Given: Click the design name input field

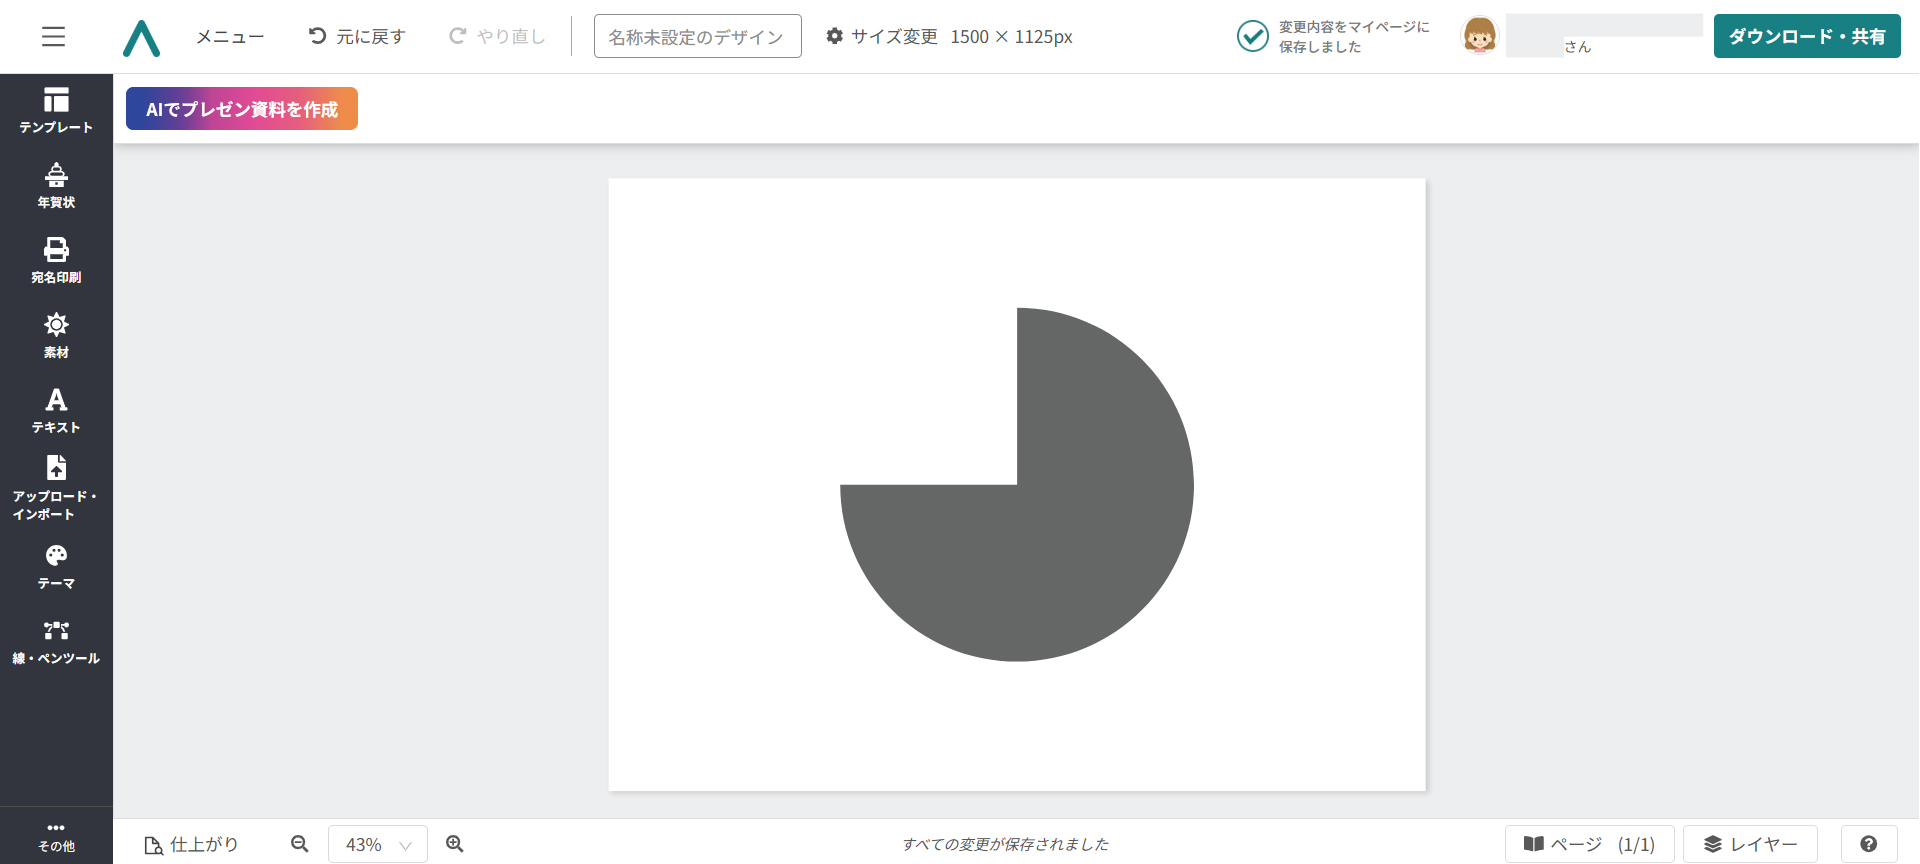Looking at the screenshot, I should [697, 37].
